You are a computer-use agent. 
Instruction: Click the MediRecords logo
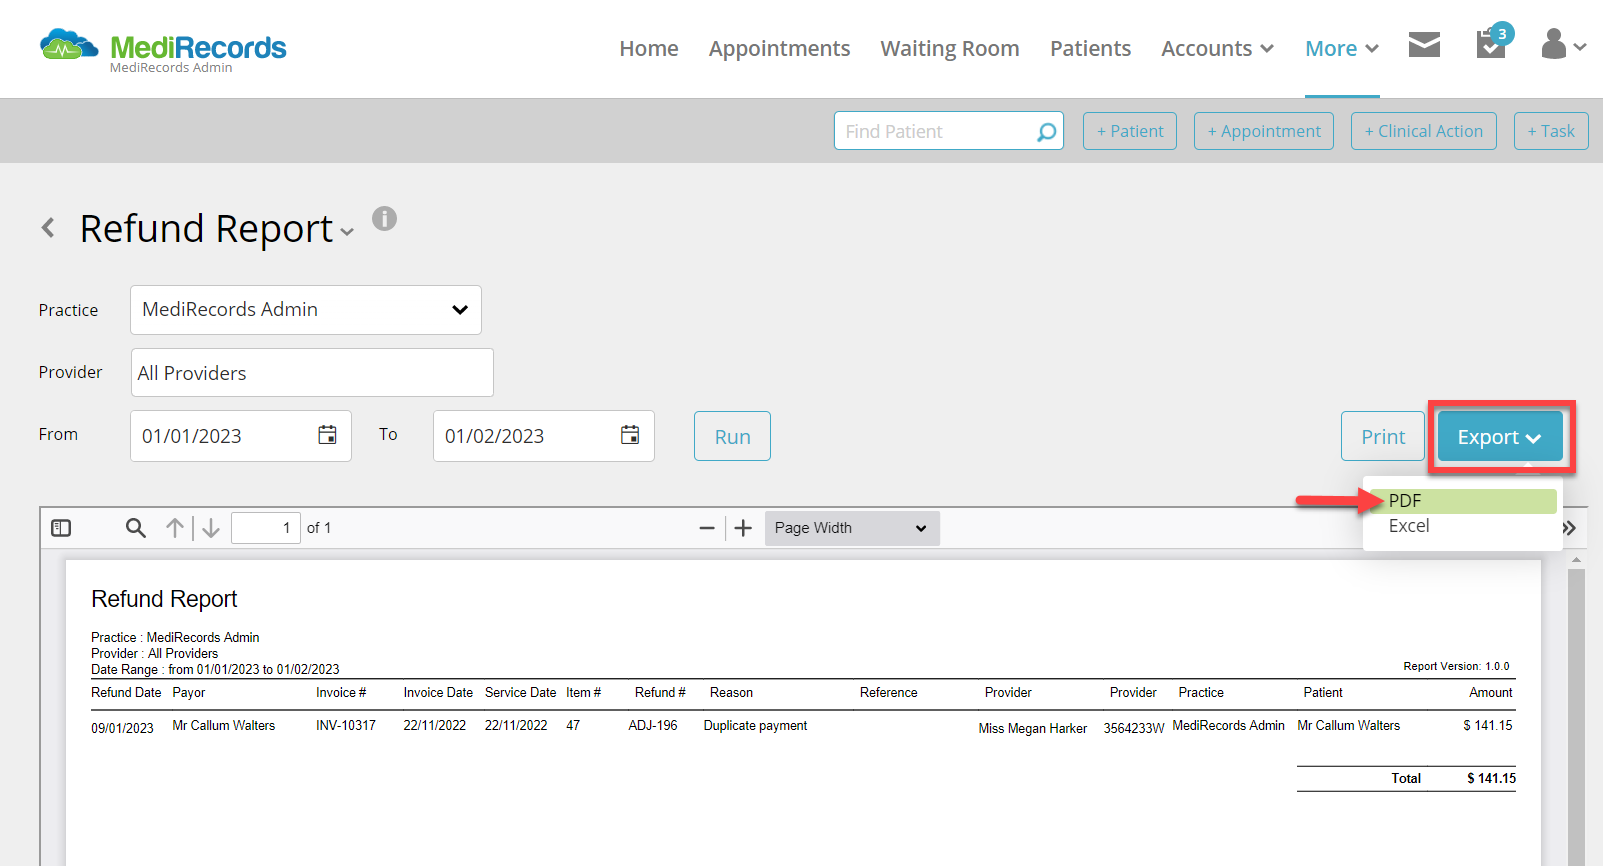[x=163, y=49]
